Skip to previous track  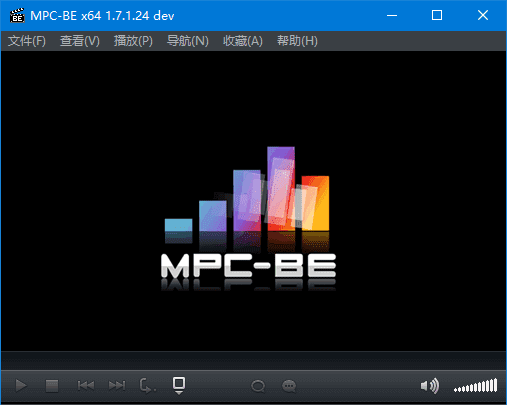click(x=86, y=386)
